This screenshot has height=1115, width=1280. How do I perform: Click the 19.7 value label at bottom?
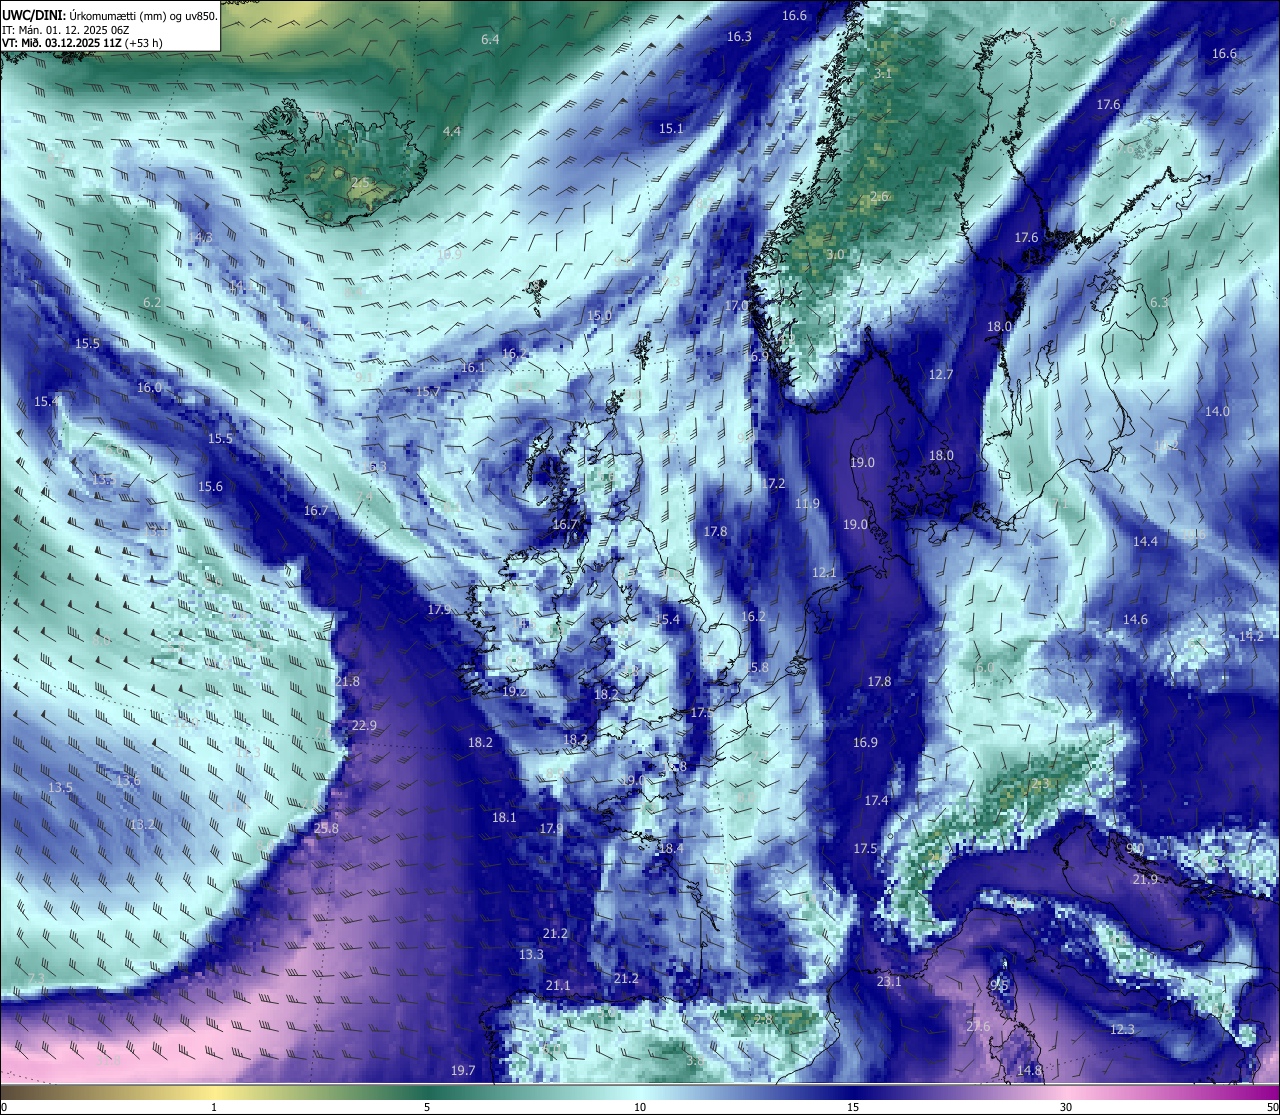463,1070
